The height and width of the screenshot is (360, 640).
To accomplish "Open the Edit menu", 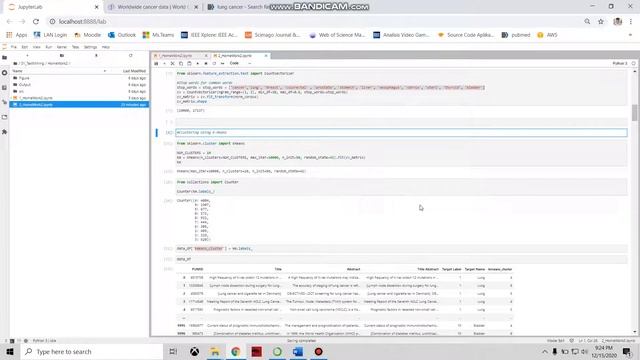I will click(x=24, y=47).
